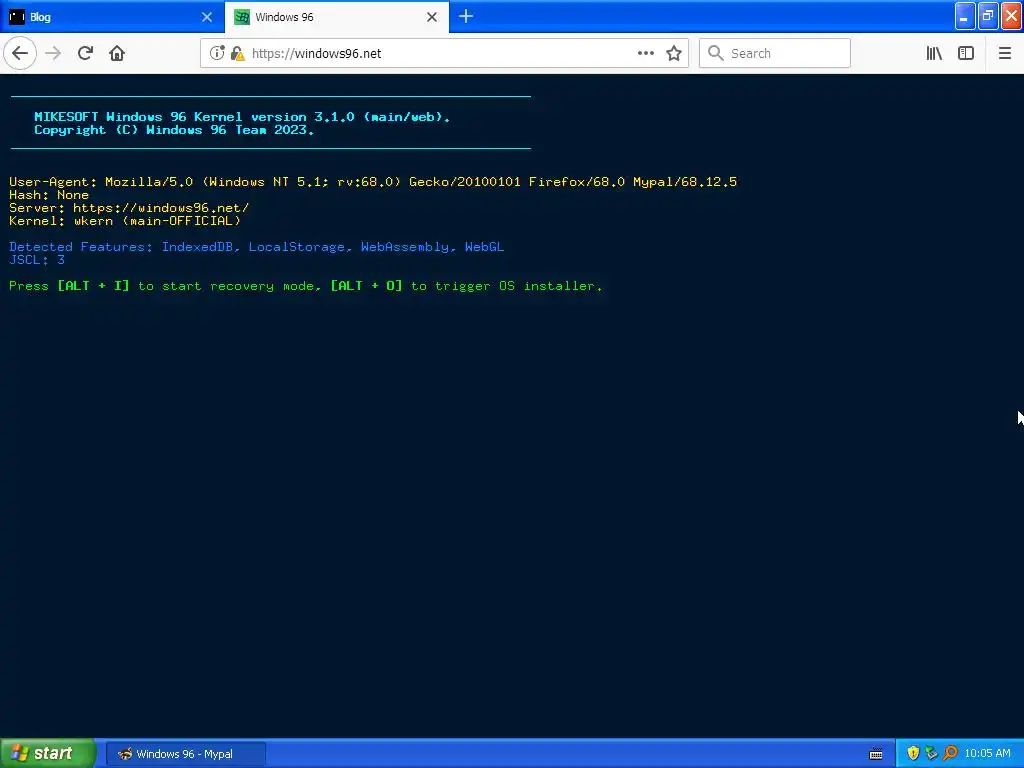The height and width of the screenshot is (768, 1024).
Task: Show site information icon in address bar
Action: [x=217, y=53]
